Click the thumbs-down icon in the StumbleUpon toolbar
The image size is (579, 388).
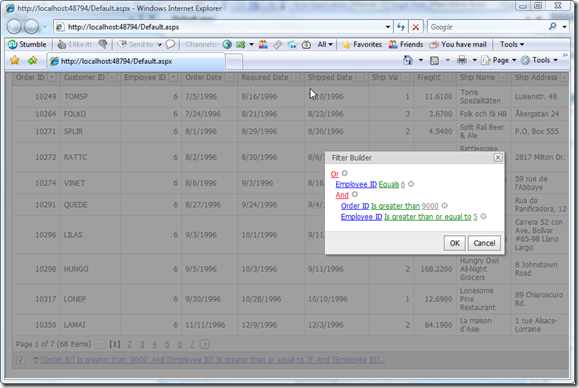point(103,44)
